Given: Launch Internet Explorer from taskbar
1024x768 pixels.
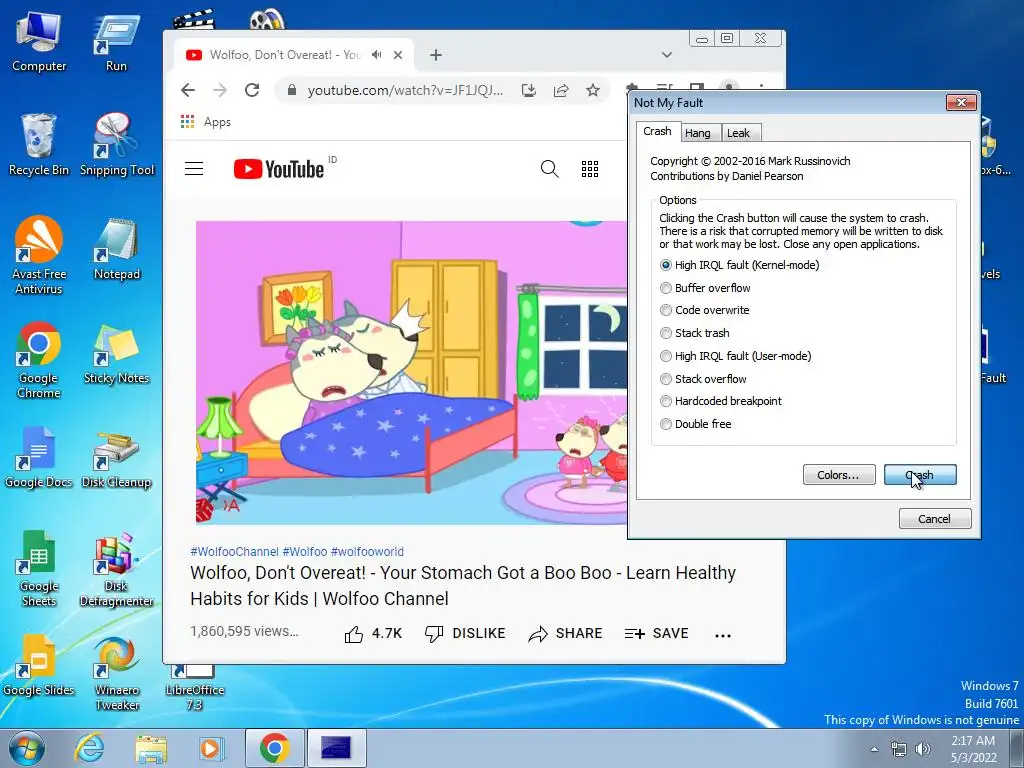Looking at the screenshot, I should 89,748.
